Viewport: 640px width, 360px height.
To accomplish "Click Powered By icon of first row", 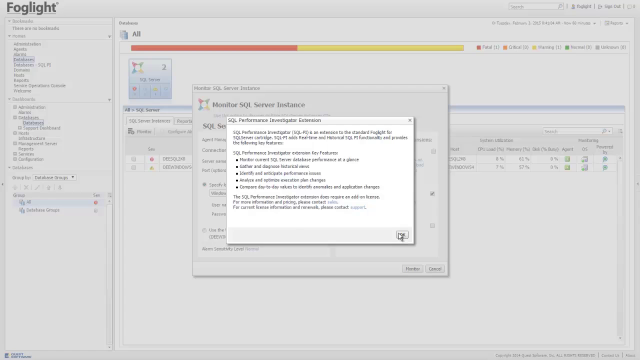I will point(605,159).
